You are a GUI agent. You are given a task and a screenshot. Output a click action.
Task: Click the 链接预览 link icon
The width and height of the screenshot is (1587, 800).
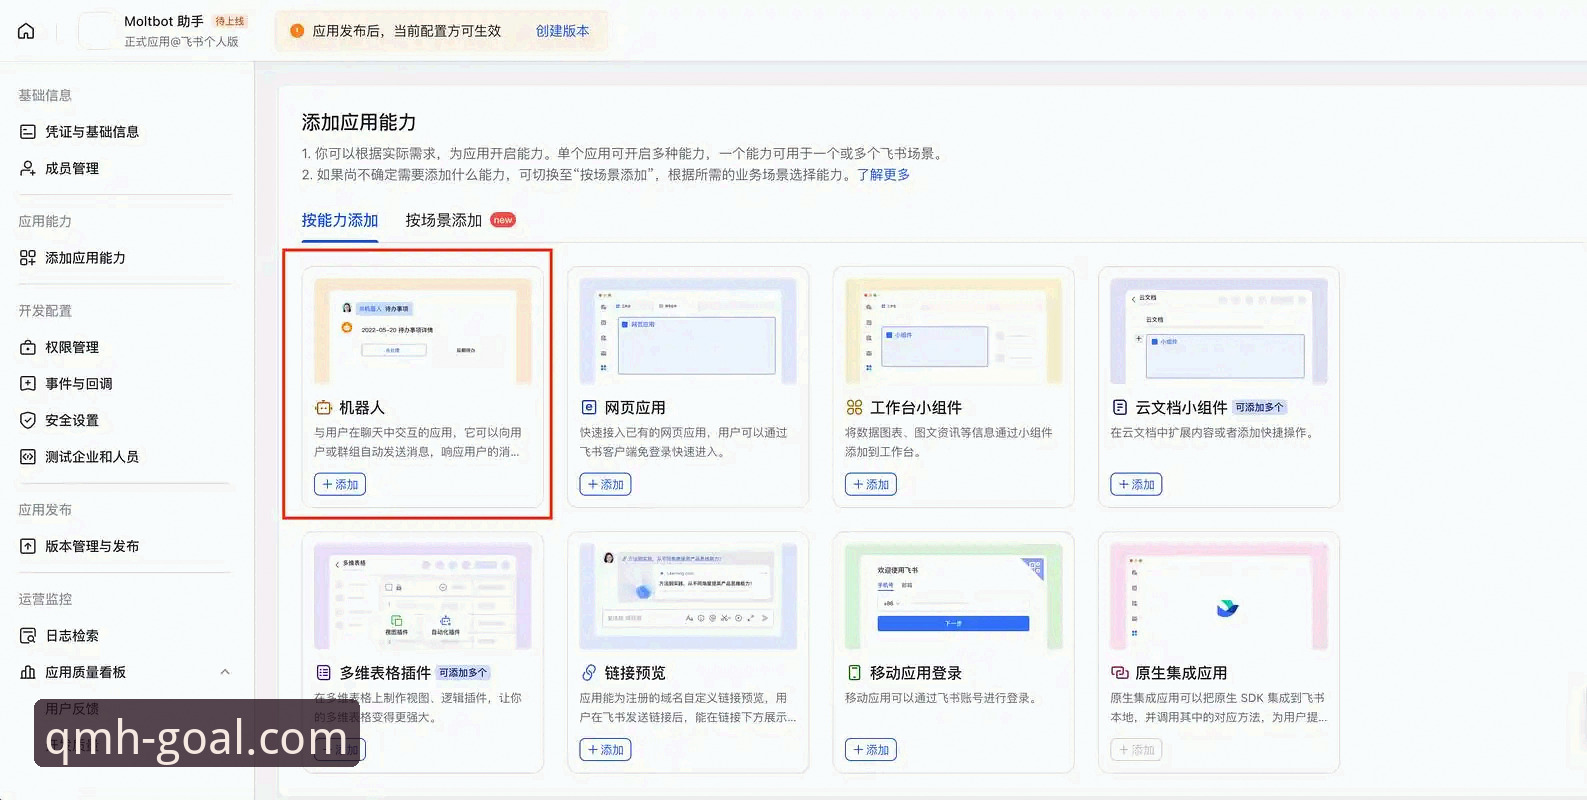point(589,673)
